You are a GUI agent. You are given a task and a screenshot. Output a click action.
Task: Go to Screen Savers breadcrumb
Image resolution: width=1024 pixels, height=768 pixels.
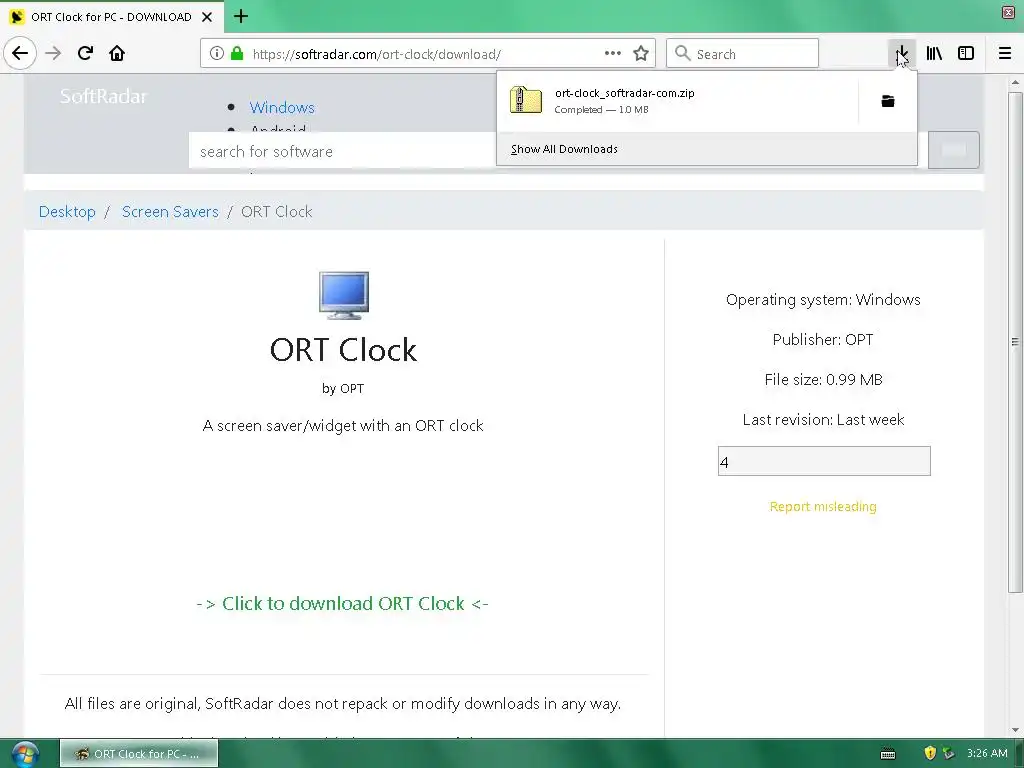tap(170, 212)
